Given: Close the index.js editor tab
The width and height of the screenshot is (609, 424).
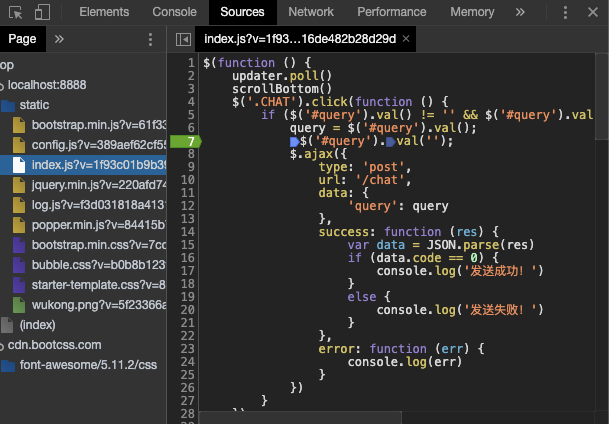Looking at the screenshot, I should (406, 39).
